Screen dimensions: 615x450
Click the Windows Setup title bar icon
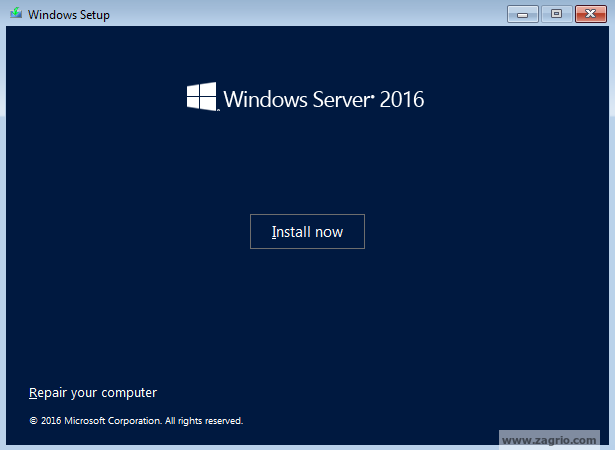click(x=16, y=14)
